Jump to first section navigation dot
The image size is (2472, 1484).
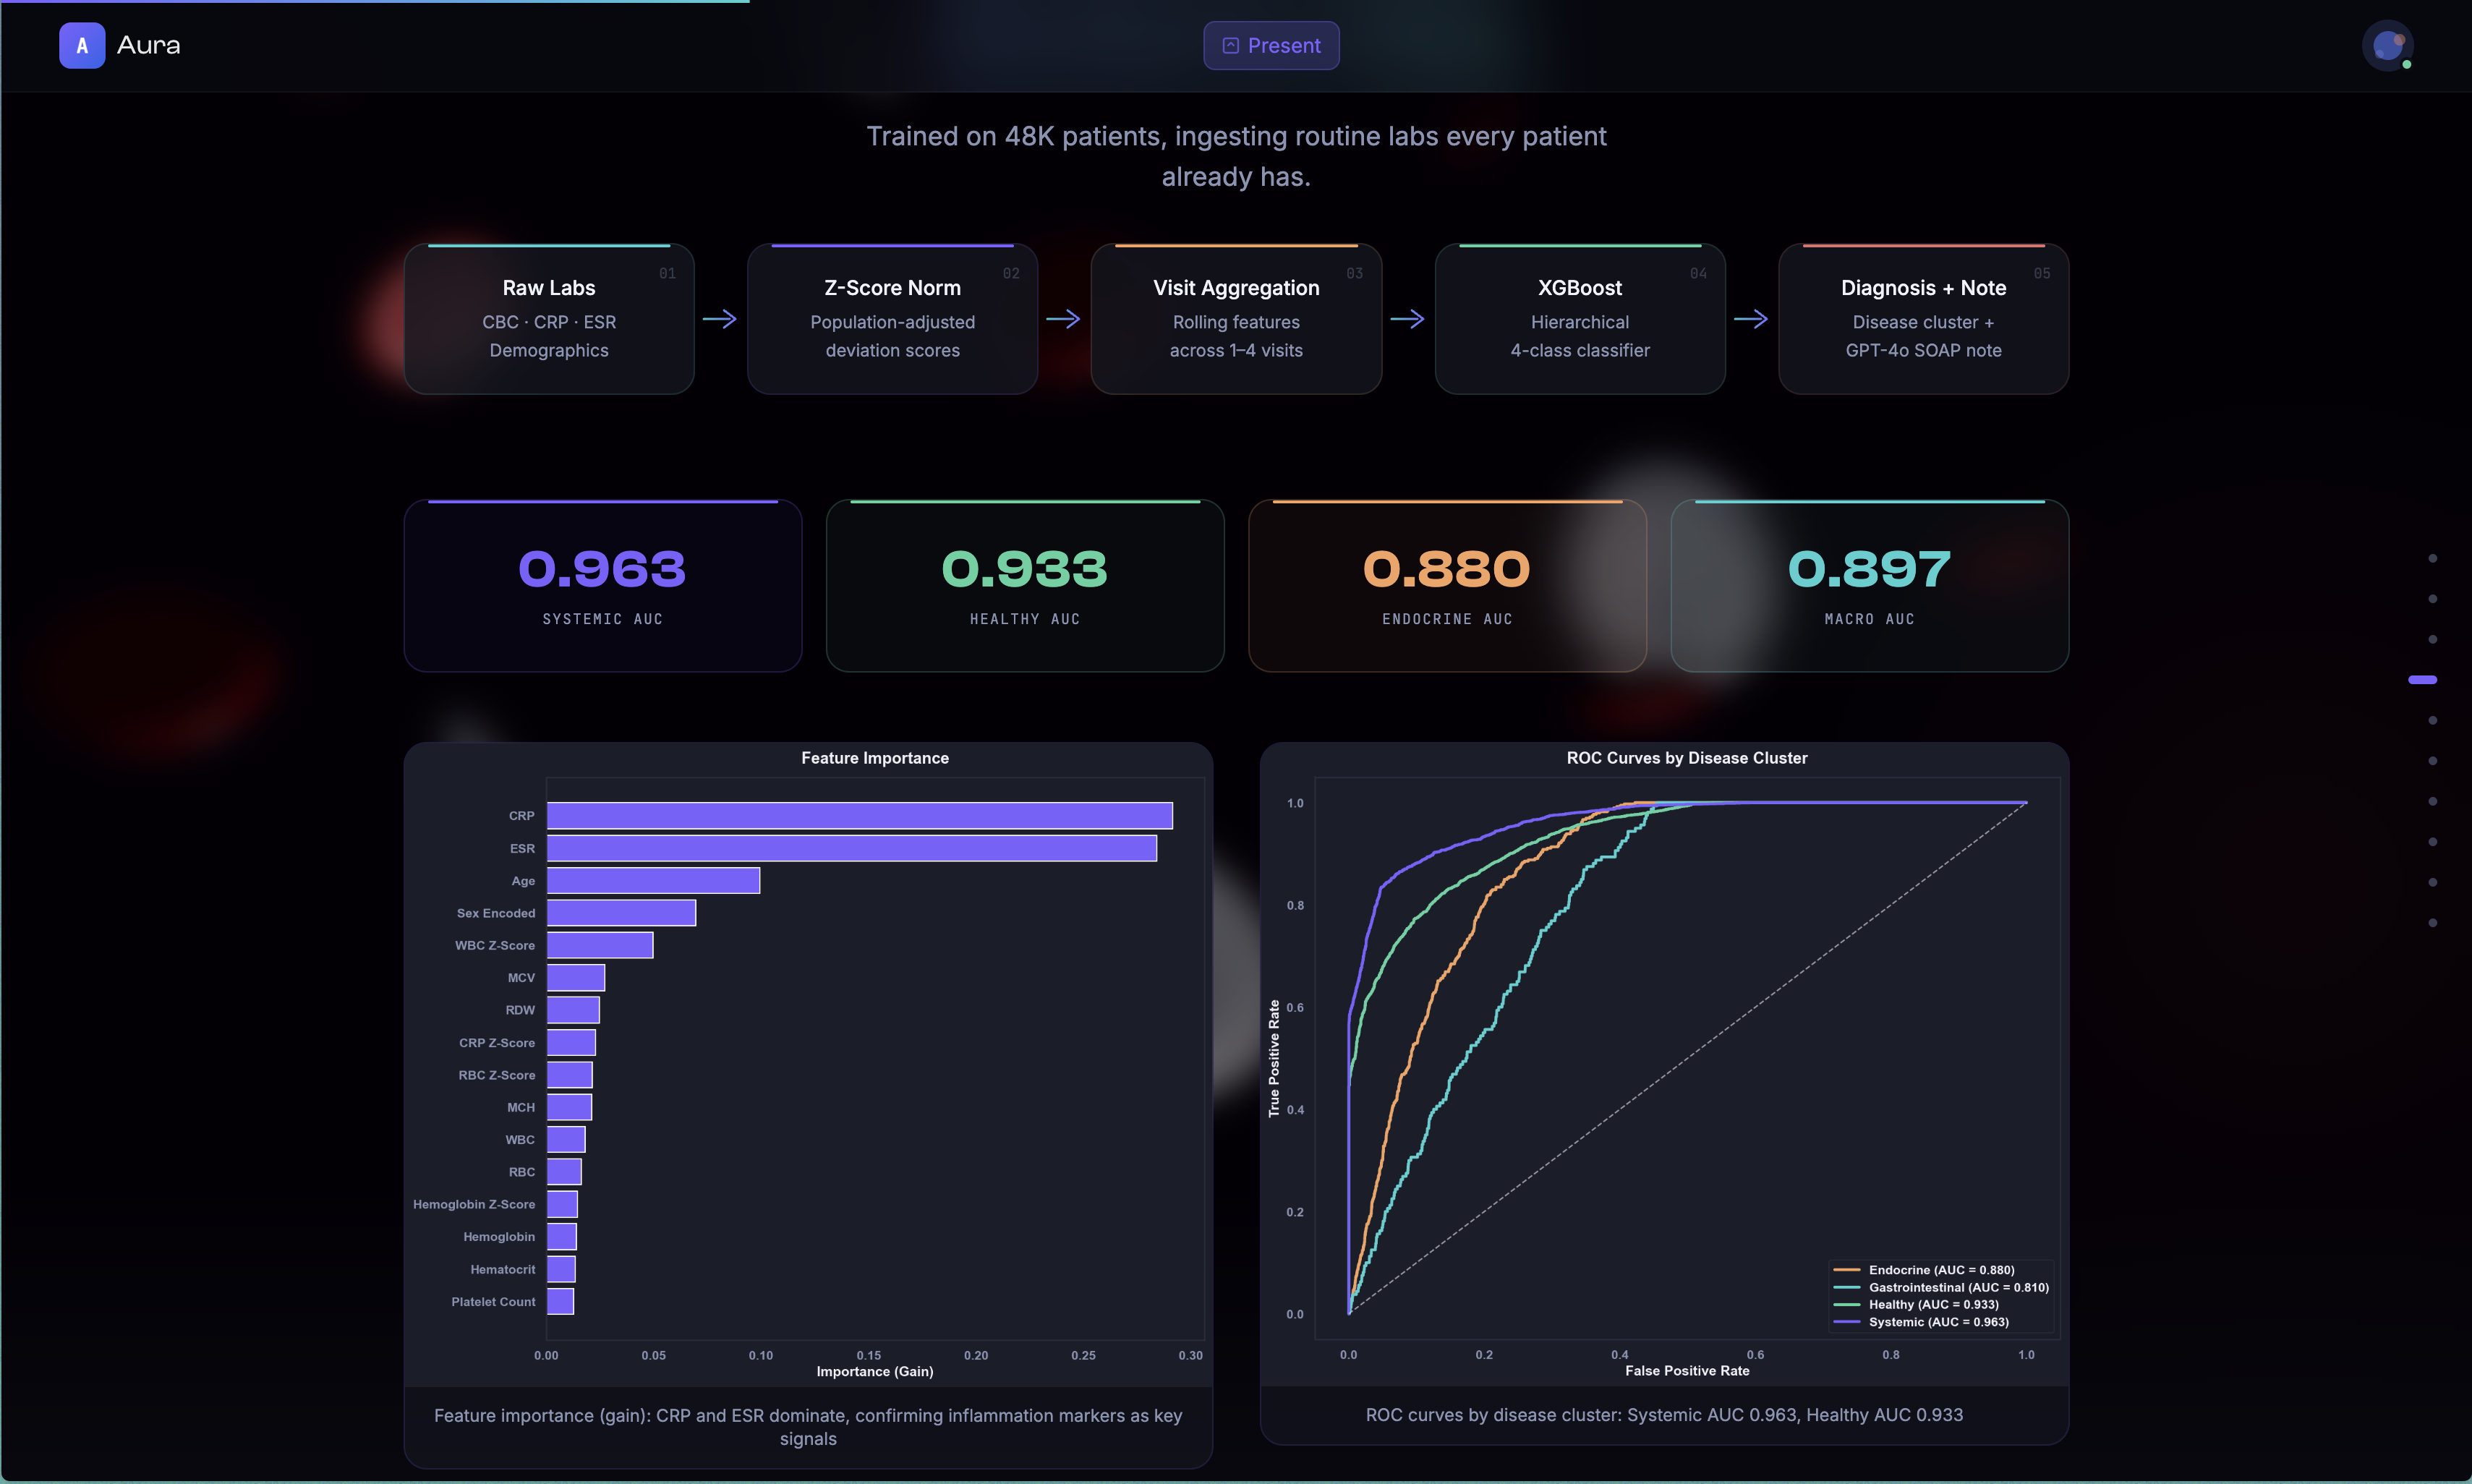[2432, 558]
